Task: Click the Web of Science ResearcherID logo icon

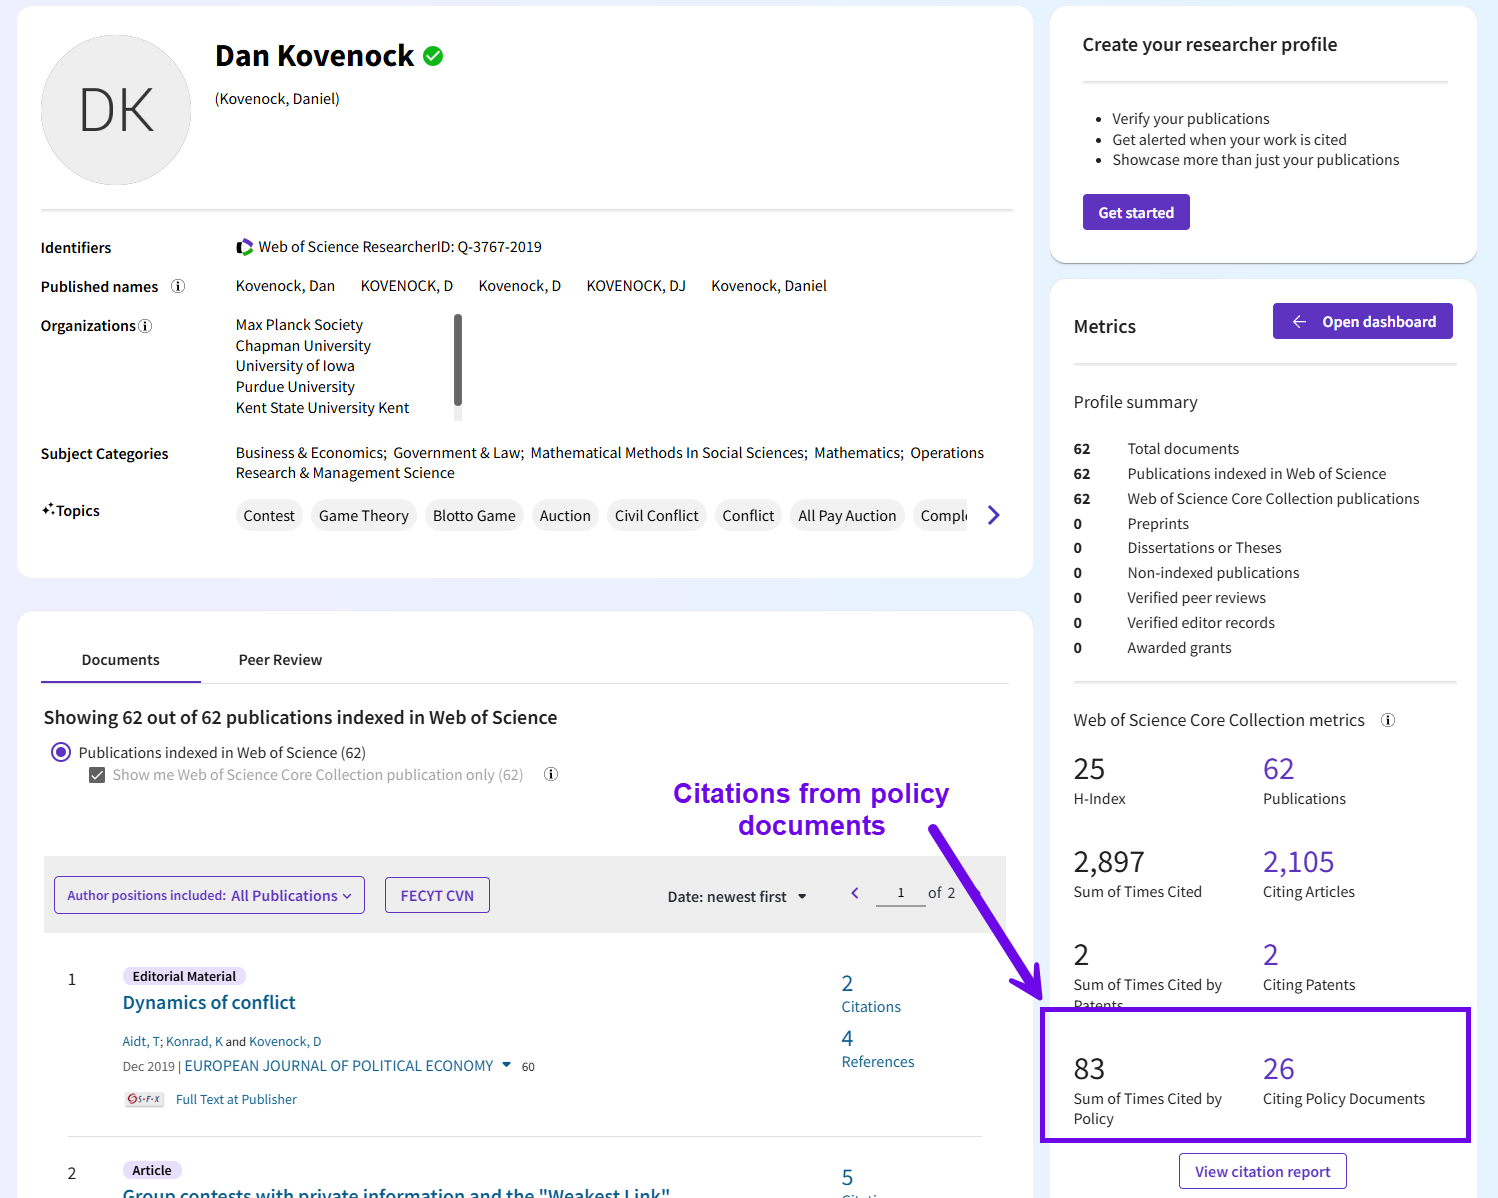Action: click(x=244, y=247)
